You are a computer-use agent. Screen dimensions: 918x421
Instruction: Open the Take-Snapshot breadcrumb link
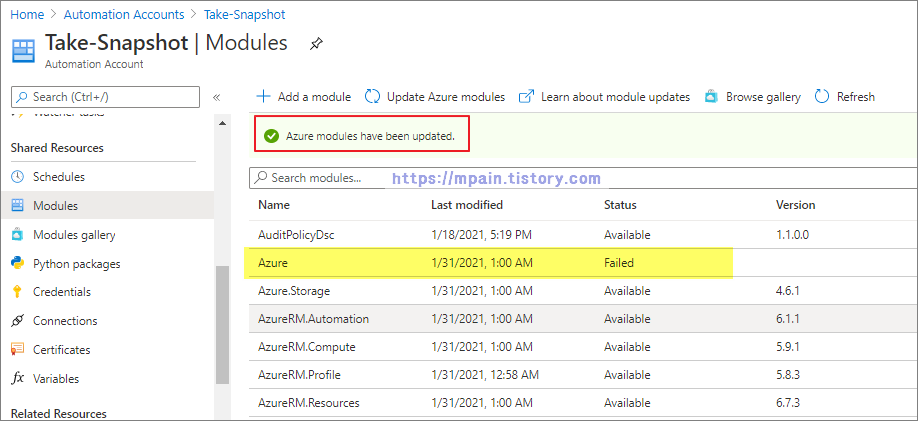(245, 14)
